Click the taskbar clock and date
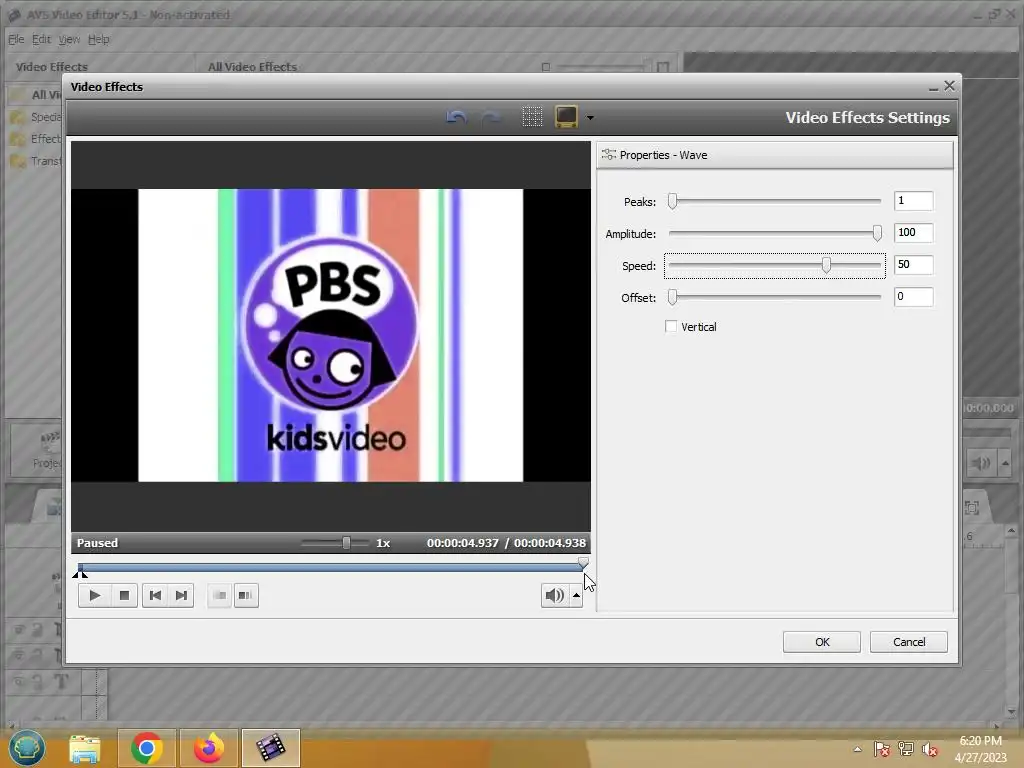This screenshot has height=768, width=1024. pyautogui.click(x=981, y=749)
